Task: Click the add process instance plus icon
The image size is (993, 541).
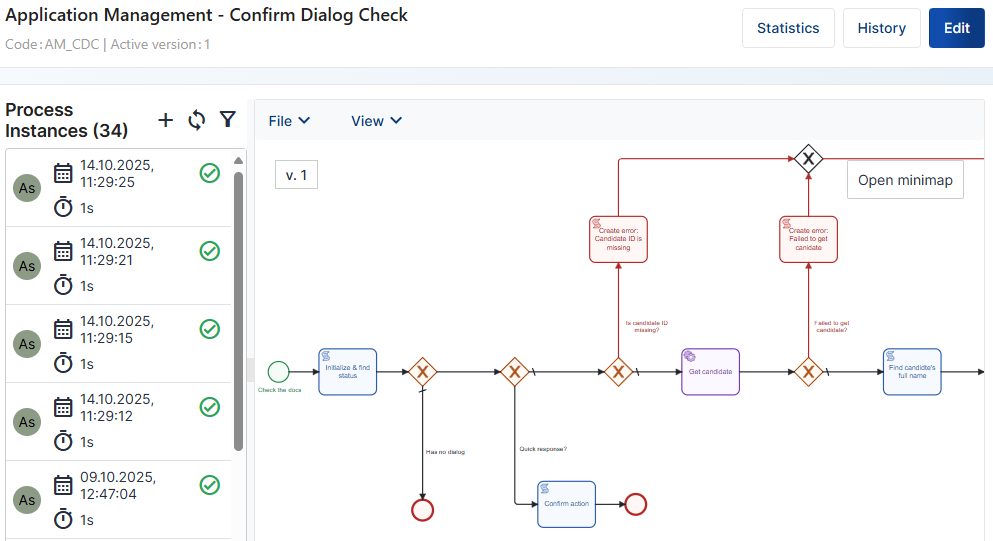Action: pyautogui.click(x=166, y=120)
